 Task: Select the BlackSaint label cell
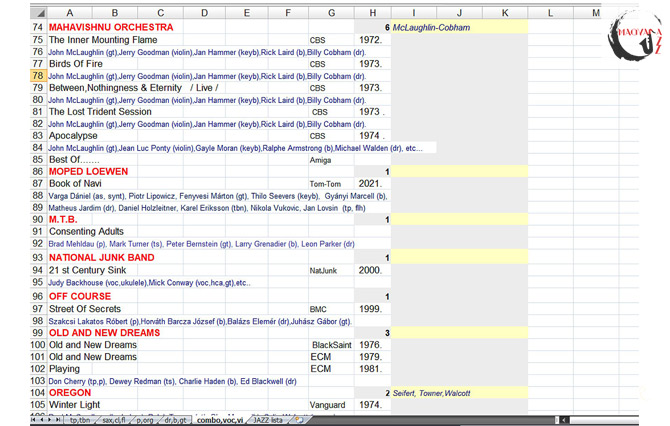pyautogui.click(x=331, y=345)
